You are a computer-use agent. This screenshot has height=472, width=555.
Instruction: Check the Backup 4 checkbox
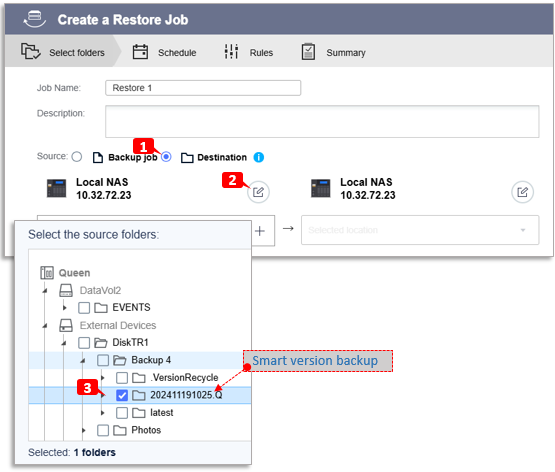point(103,360)
